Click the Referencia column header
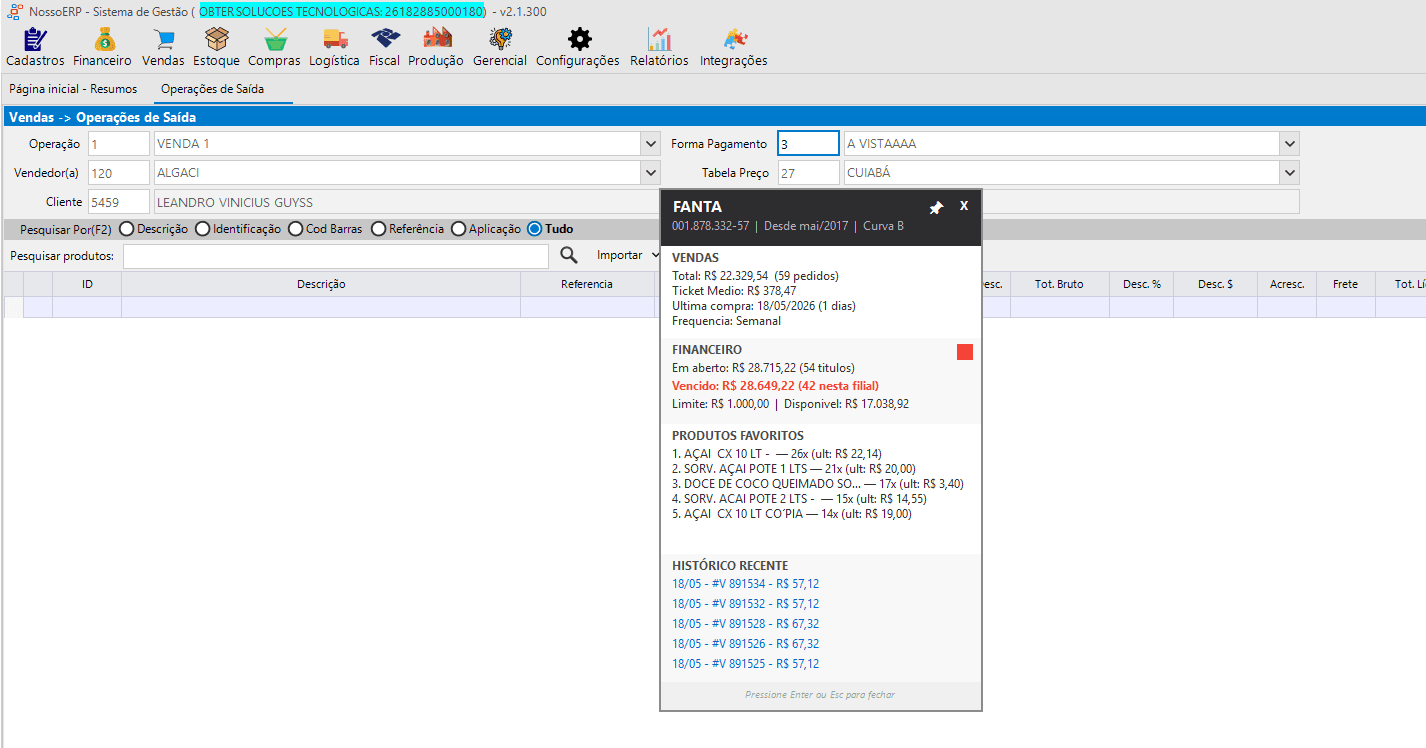 coord(587,284)
